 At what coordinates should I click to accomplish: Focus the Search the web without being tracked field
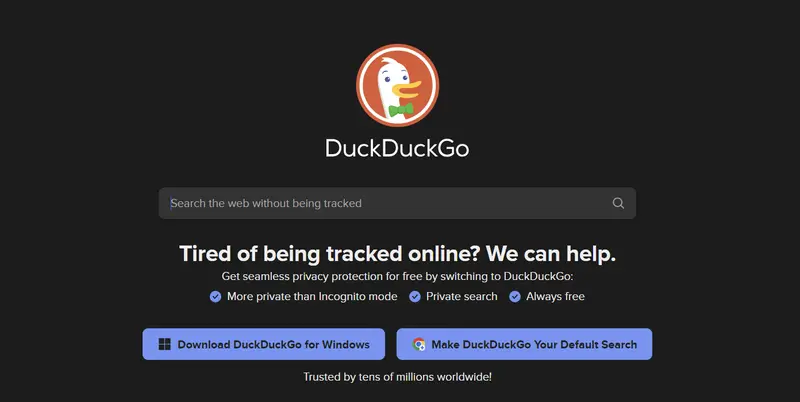pos(397,203)
